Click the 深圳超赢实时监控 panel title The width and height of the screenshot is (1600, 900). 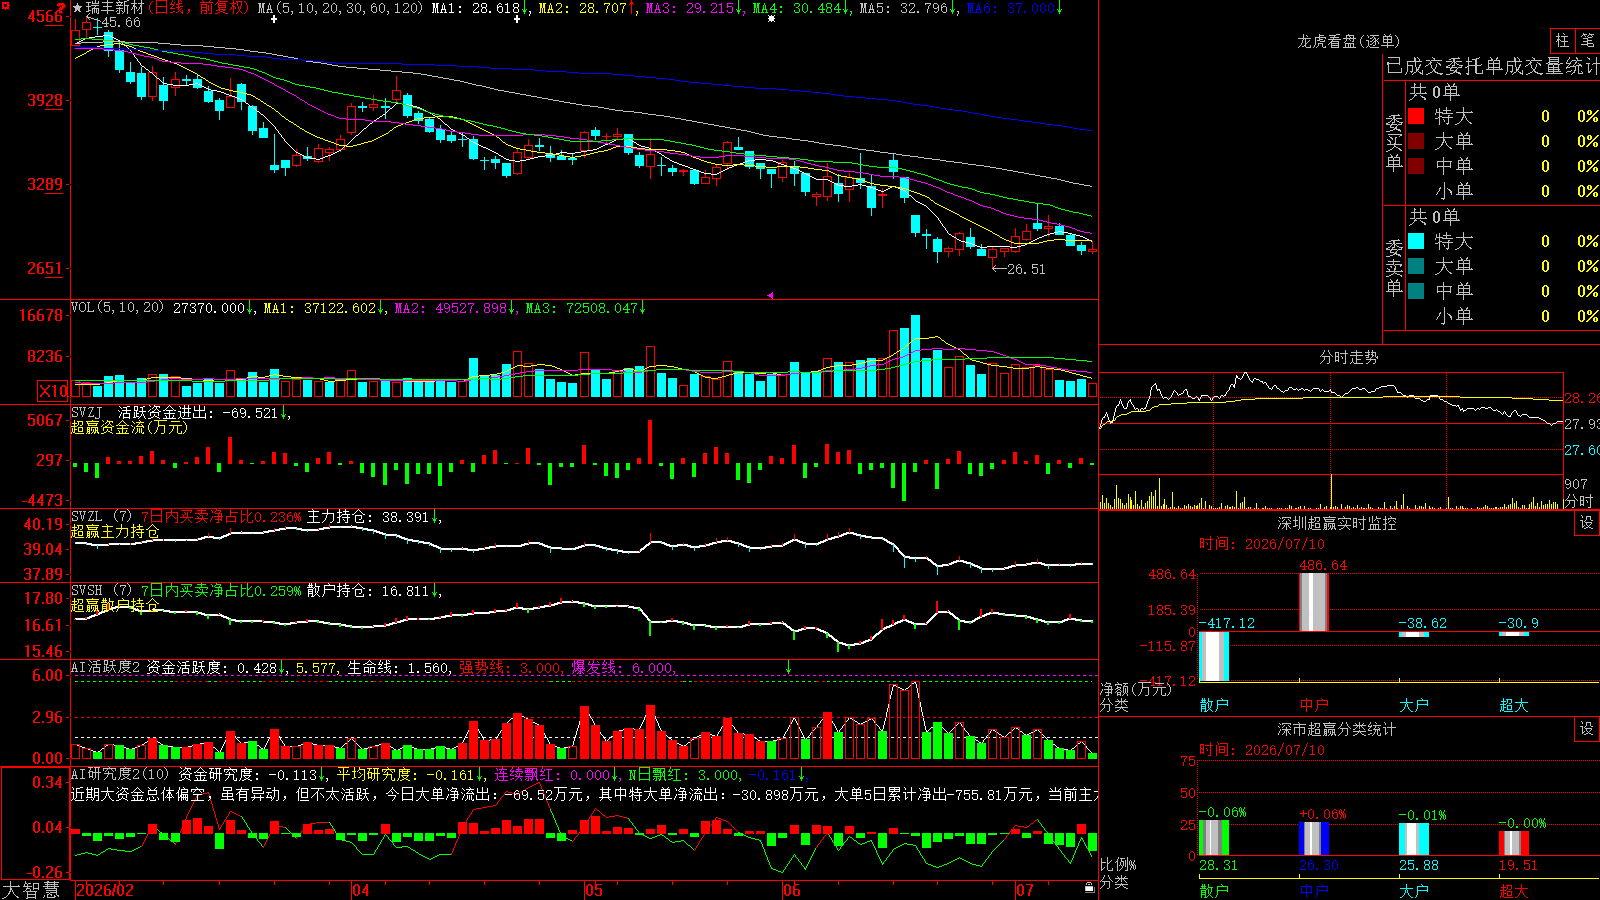tap(1337, 523)
